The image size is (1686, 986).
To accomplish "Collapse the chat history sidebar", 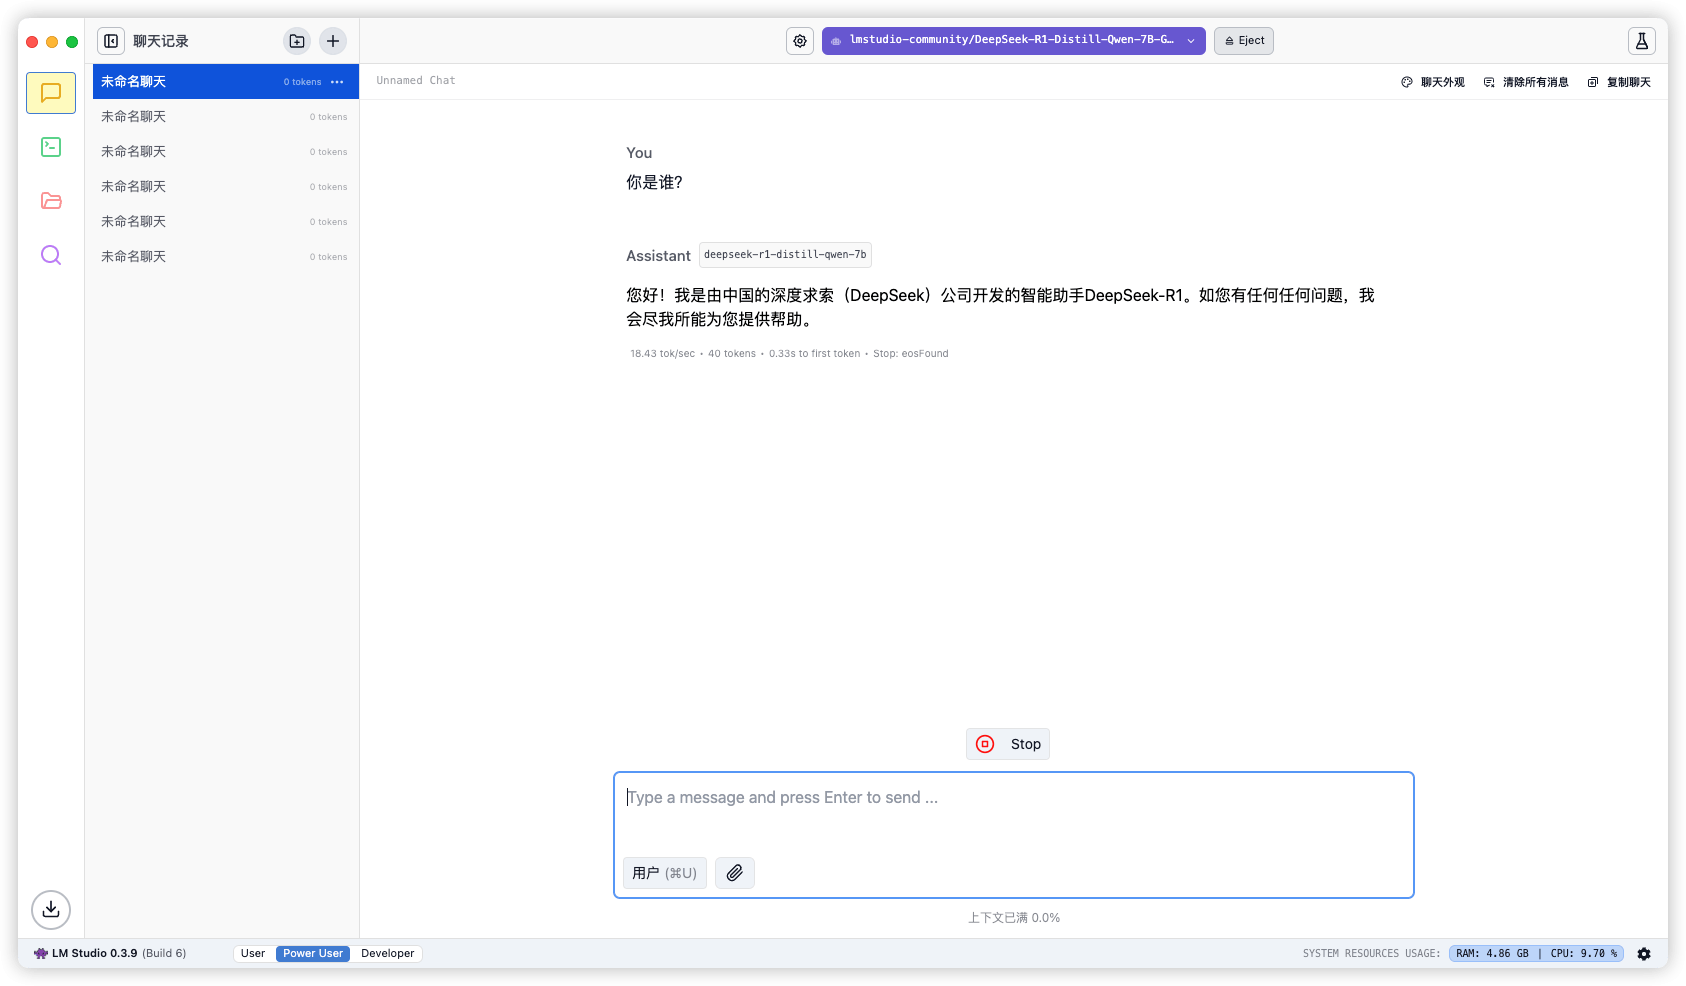I will 111,41.
